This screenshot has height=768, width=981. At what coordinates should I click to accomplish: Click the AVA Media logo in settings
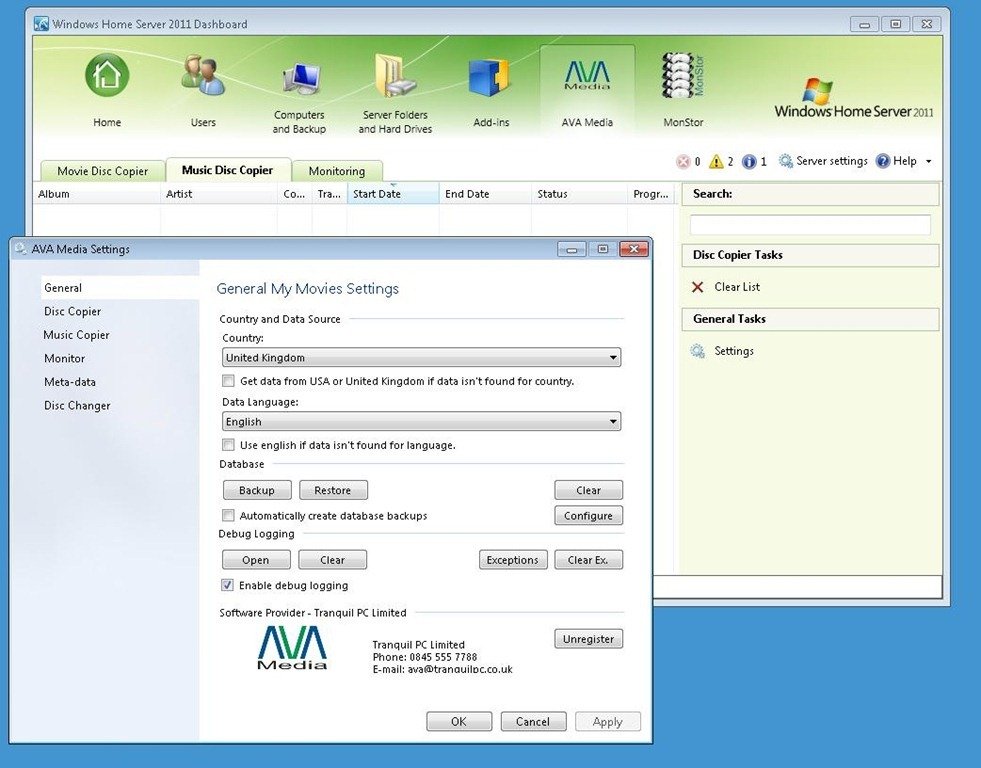[x=292, y=648]
